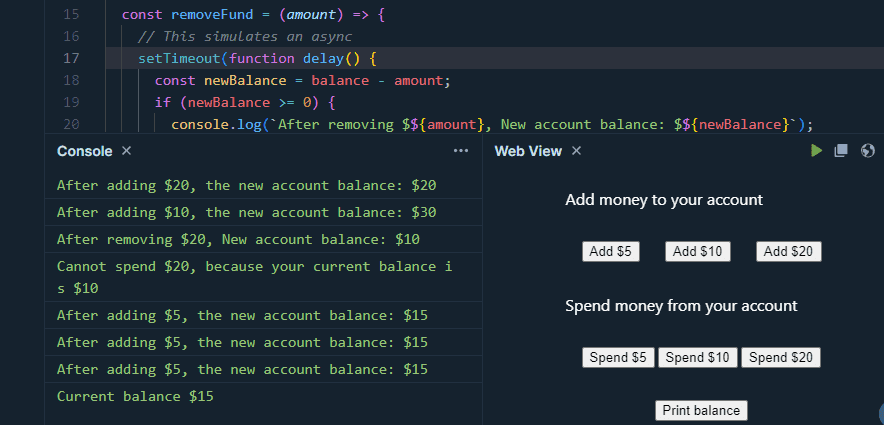The height and width of the screenshot is (425, 884).
Task: Open Web View in browser via globe icon
Action: click(x=868, y=150)
